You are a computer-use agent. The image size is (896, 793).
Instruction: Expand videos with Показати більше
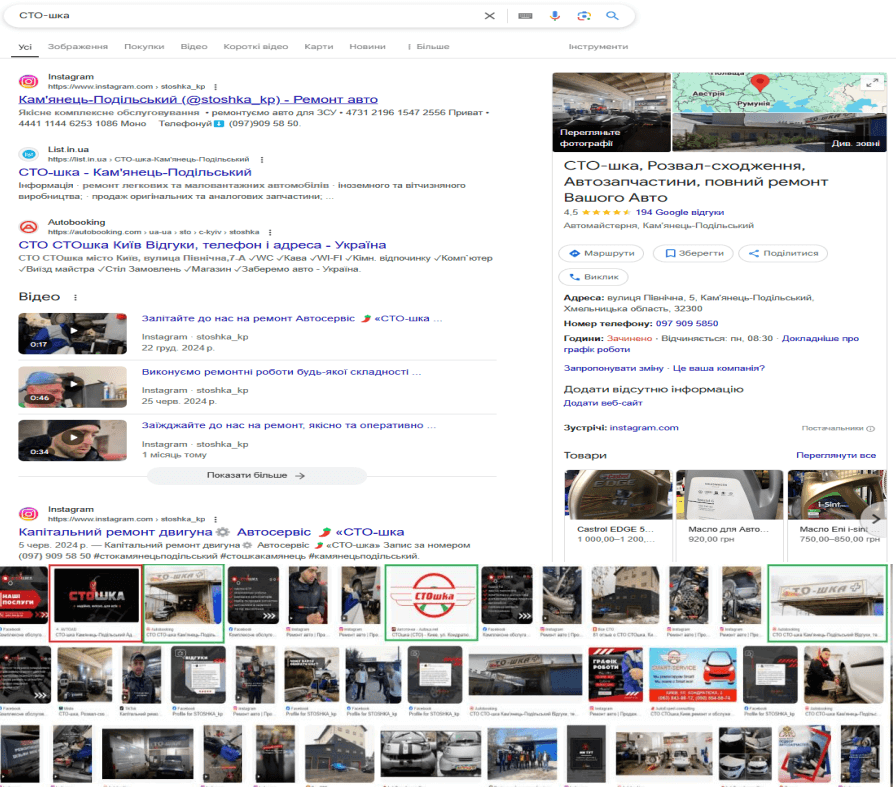pos(256,475)
